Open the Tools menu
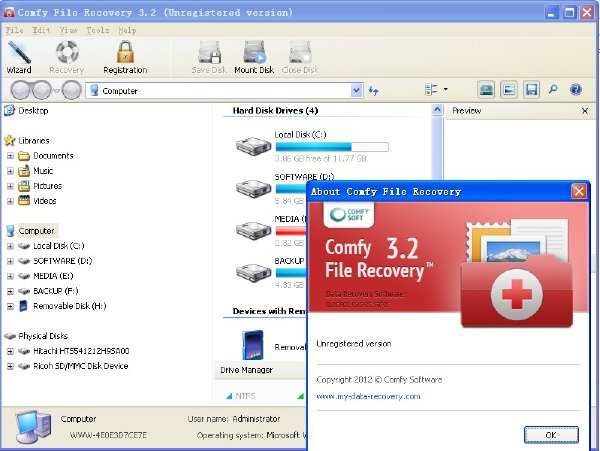The image size is (600, 451). (98, 30)
